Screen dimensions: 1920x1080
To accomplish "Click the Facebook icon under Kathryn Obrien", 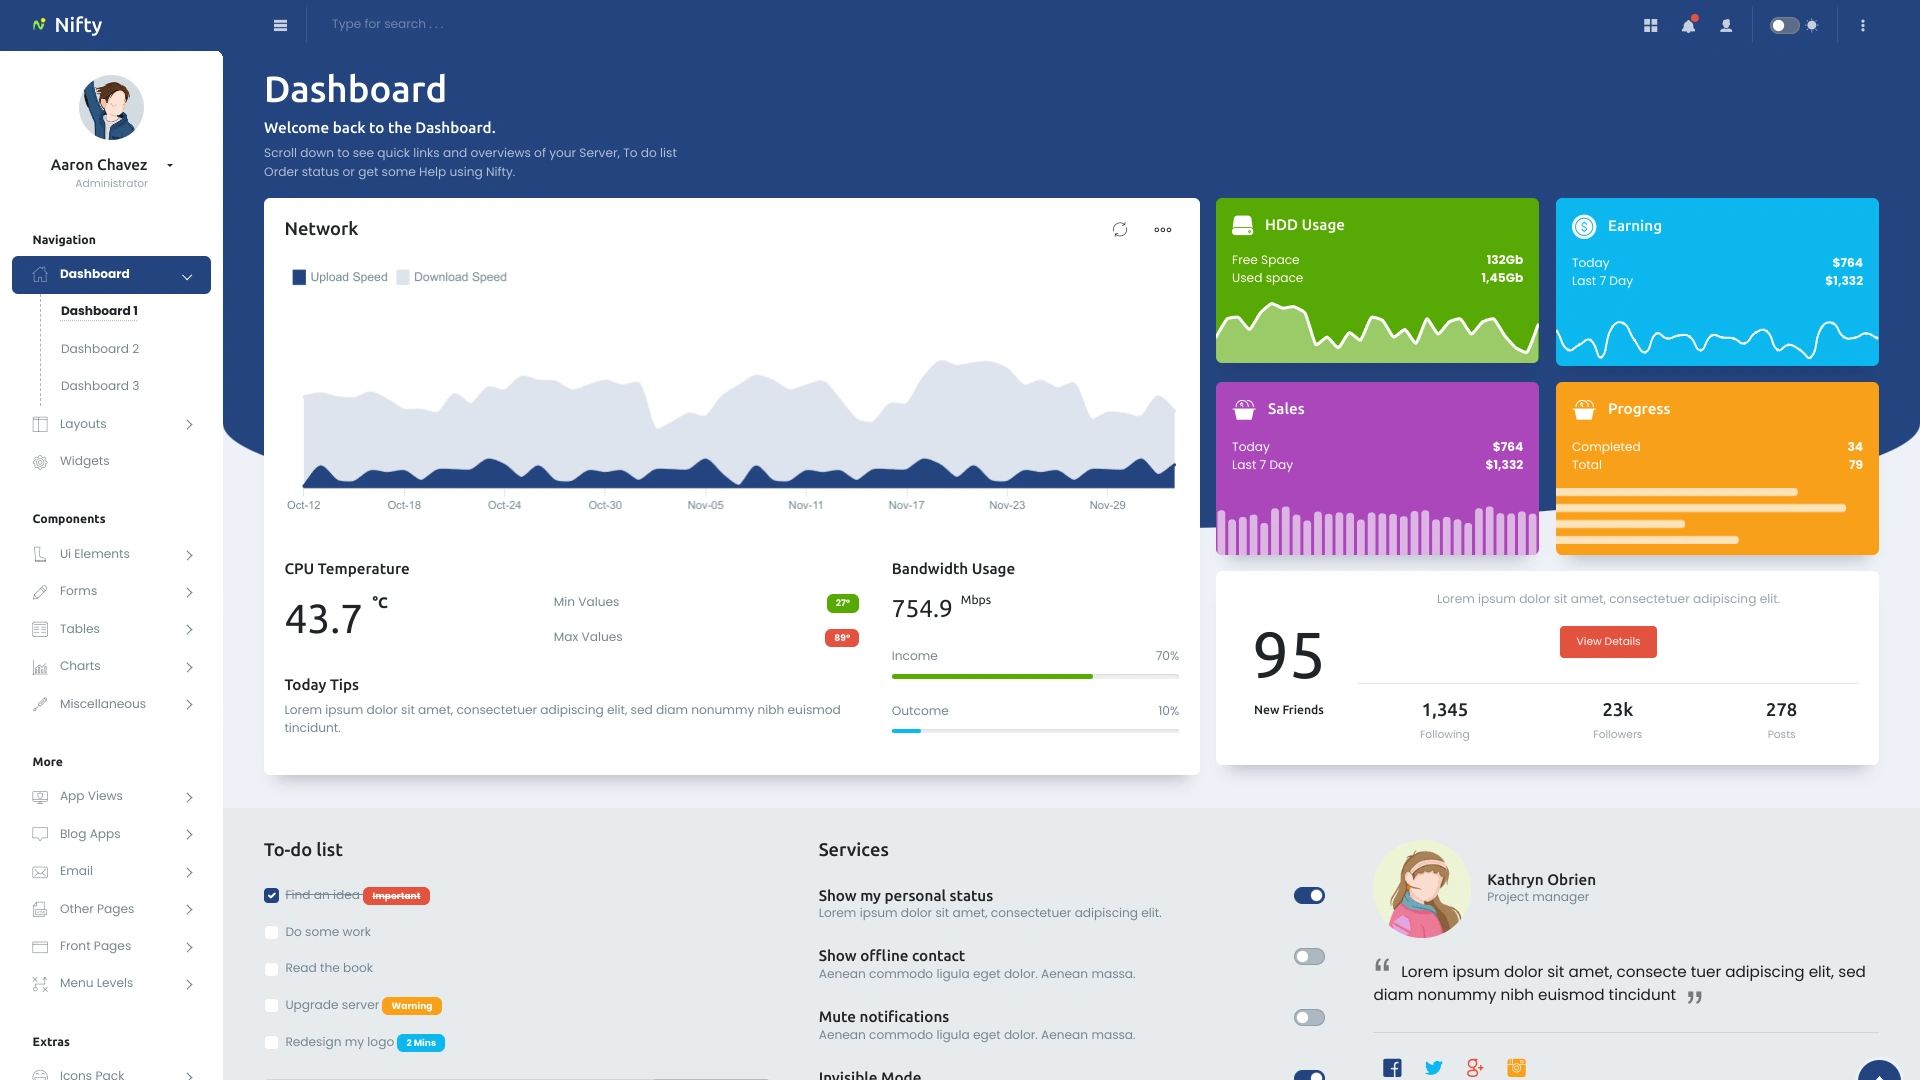I will click(x=1391, y=1067).
